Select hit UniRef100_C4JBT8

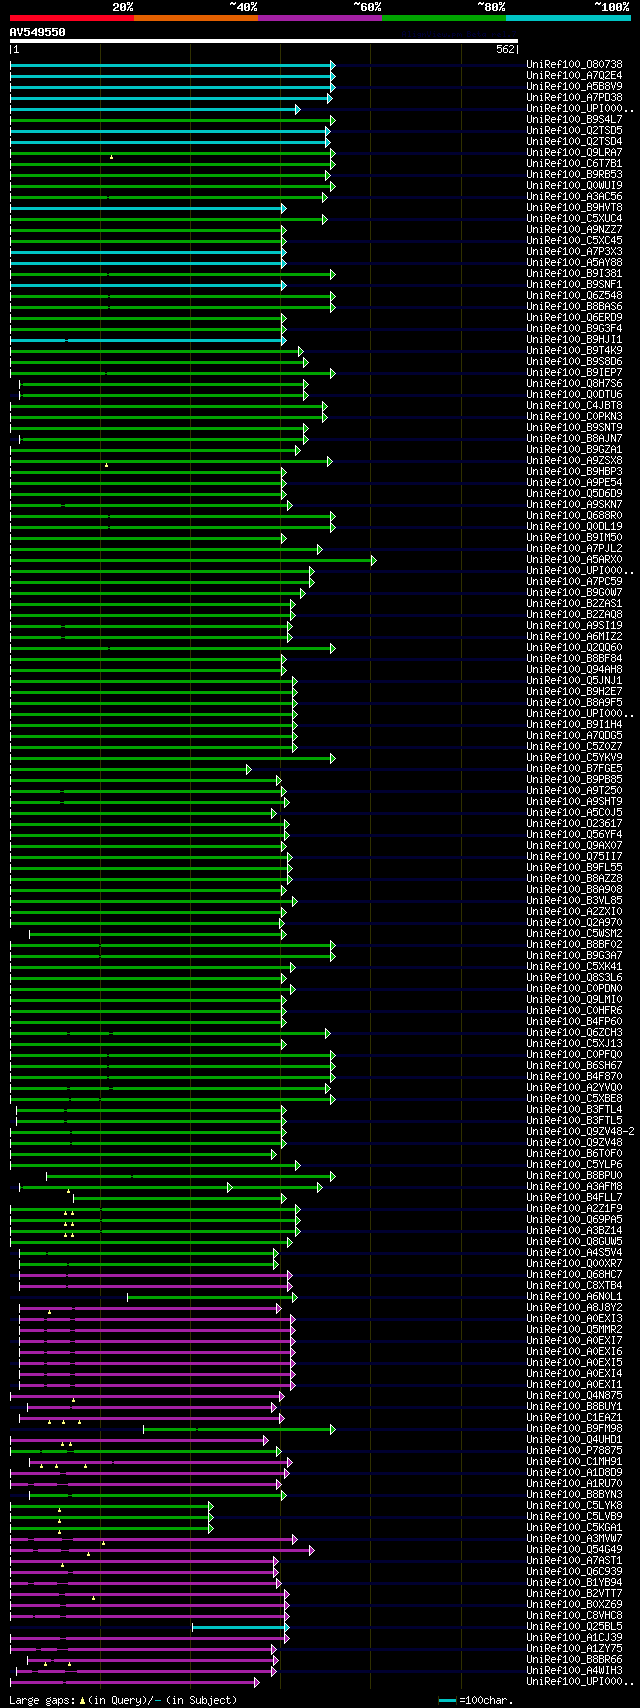click(574, 406)
